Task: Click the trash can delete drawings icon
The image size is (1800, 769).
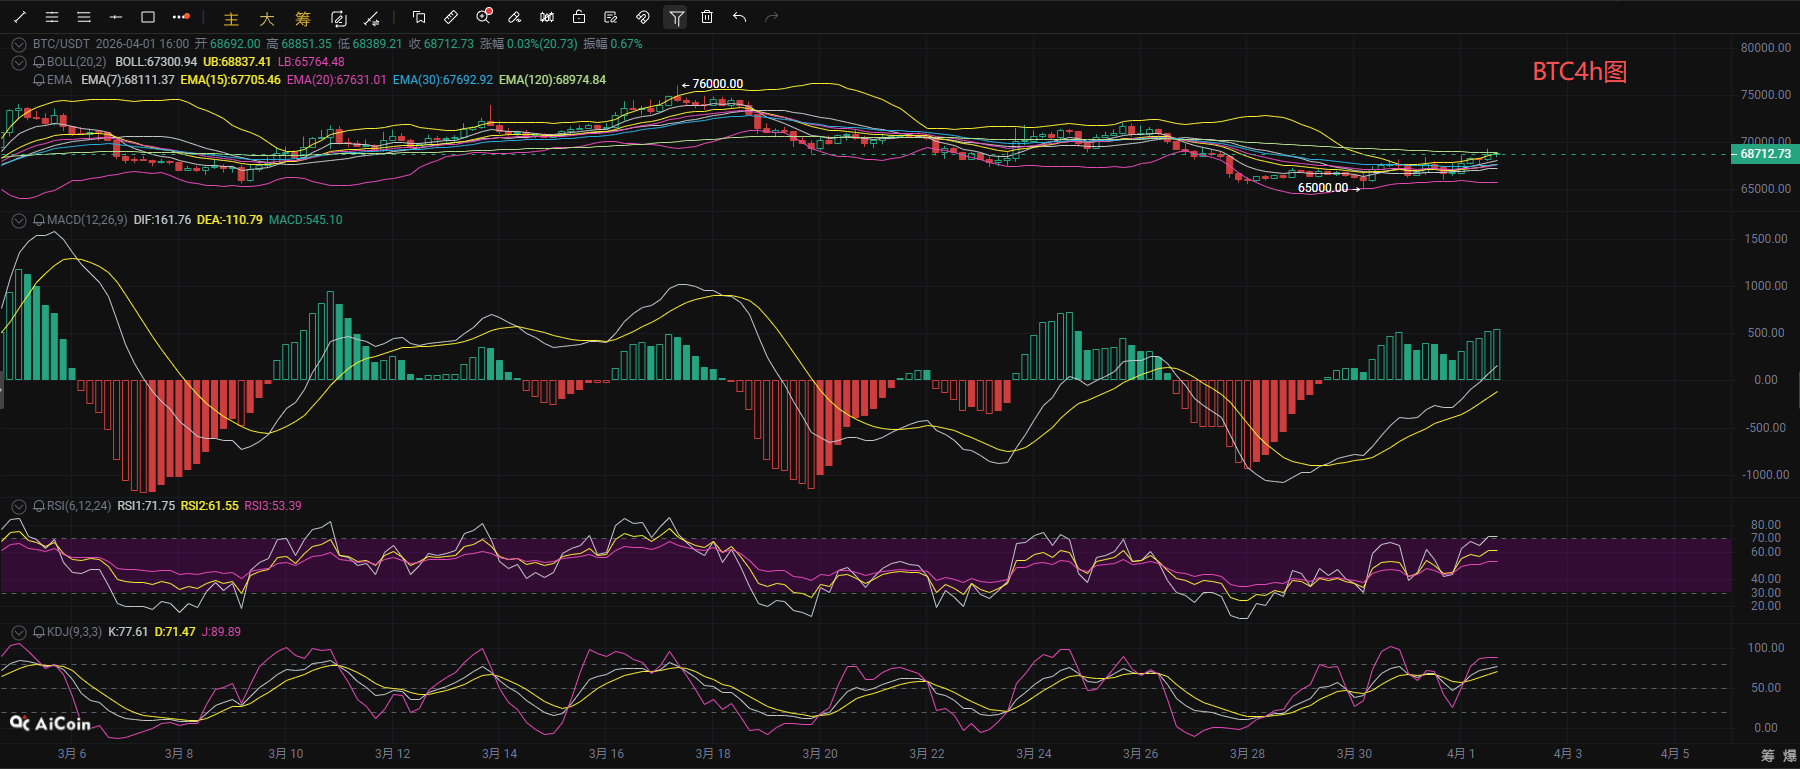Action: [x=707, y=17]
